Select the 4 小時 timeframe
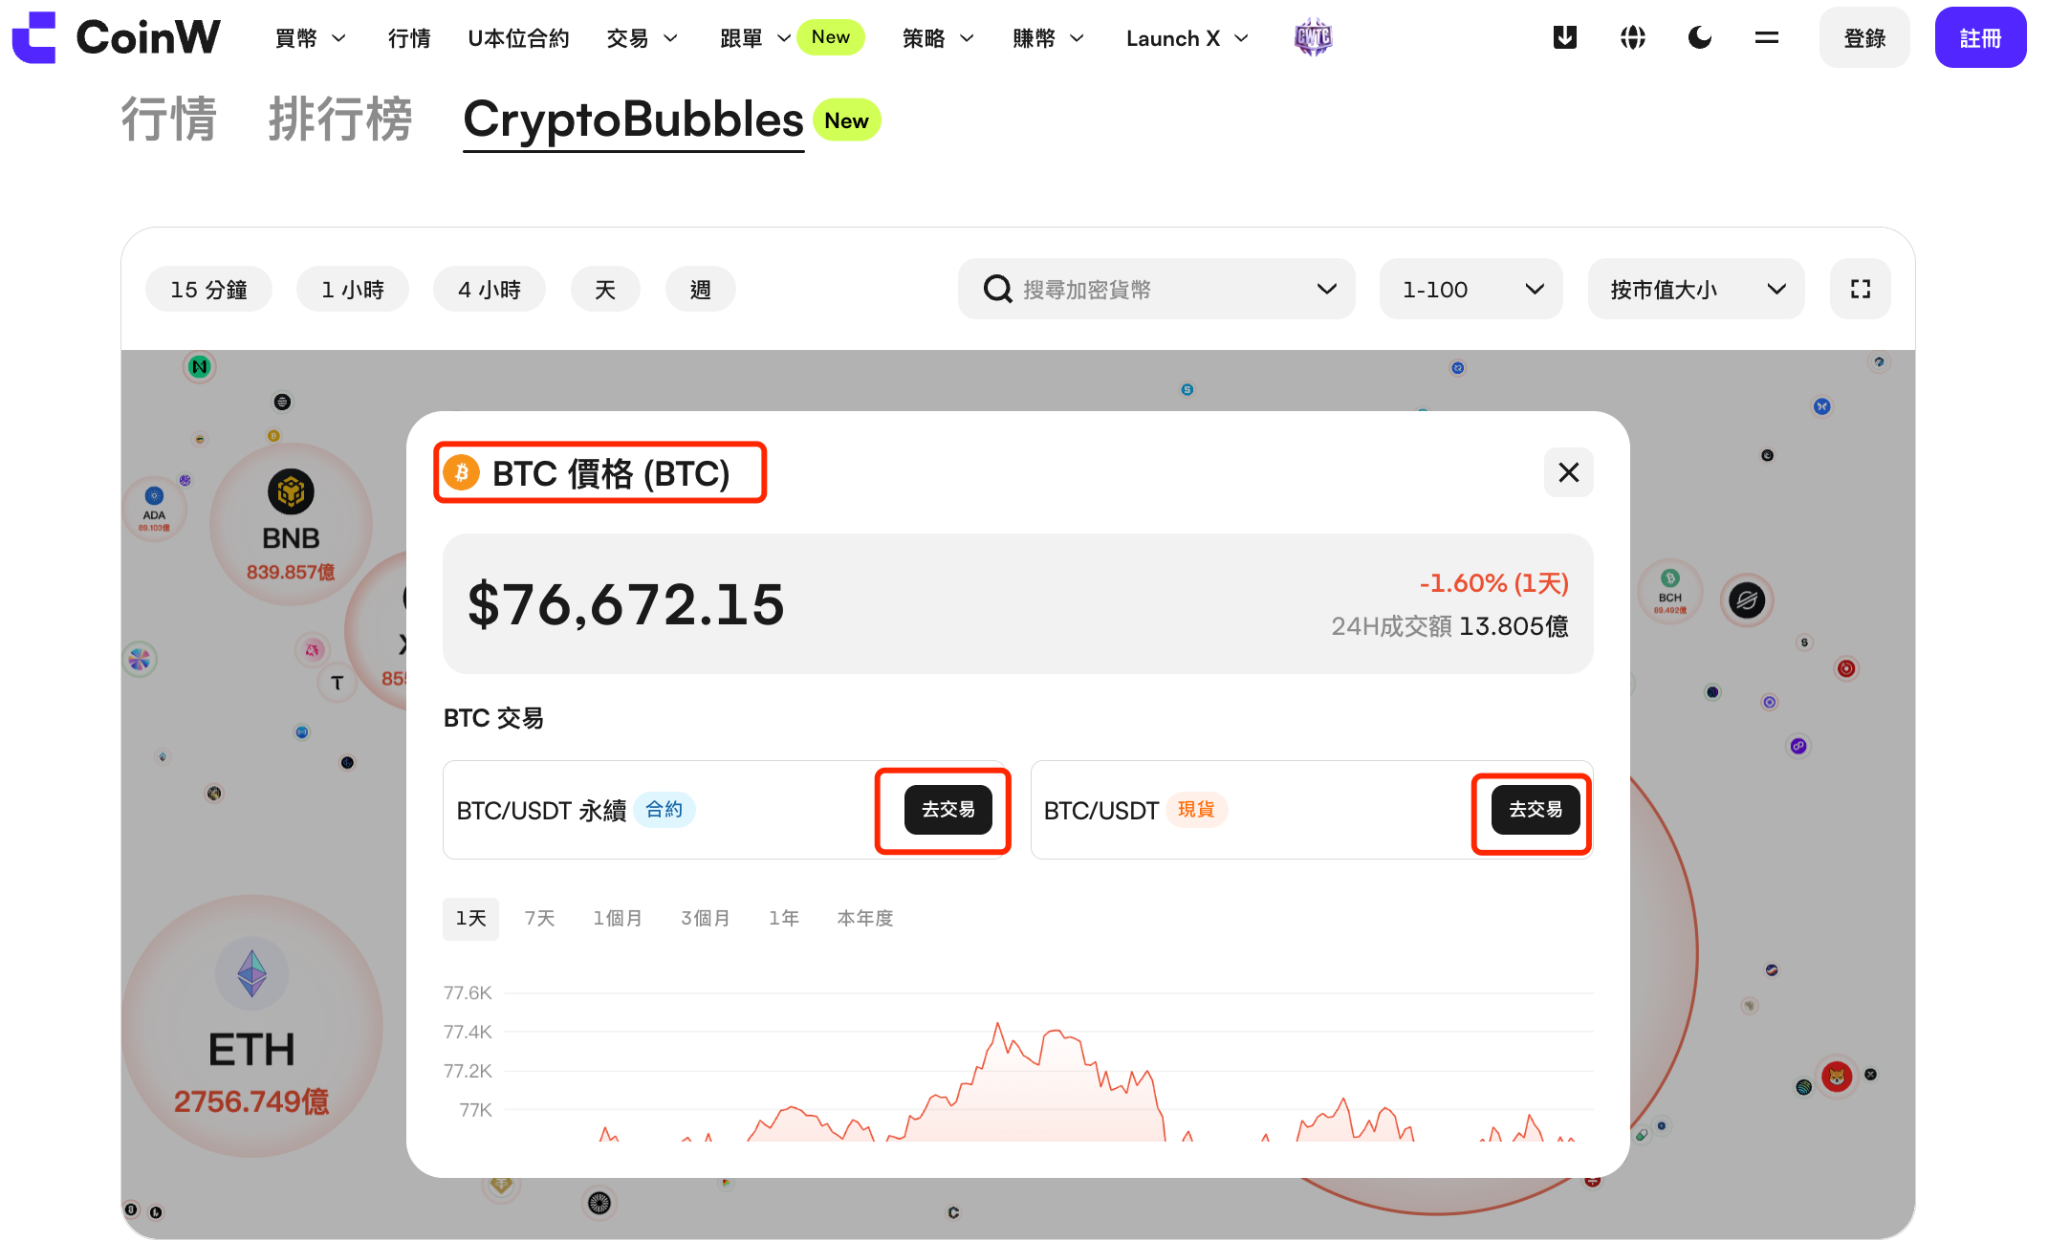 489,289
